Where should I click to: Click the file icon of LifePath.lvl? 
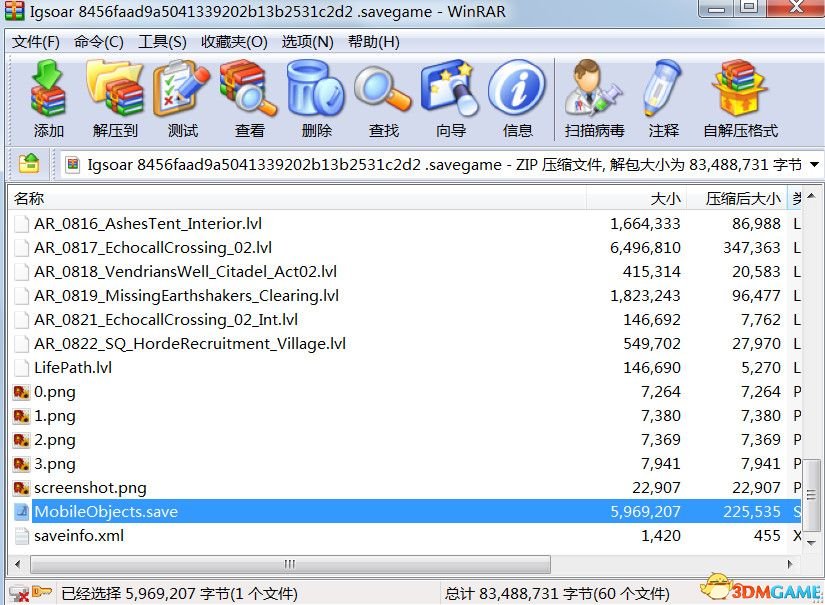pyautogui.click(x=21, y=368)
